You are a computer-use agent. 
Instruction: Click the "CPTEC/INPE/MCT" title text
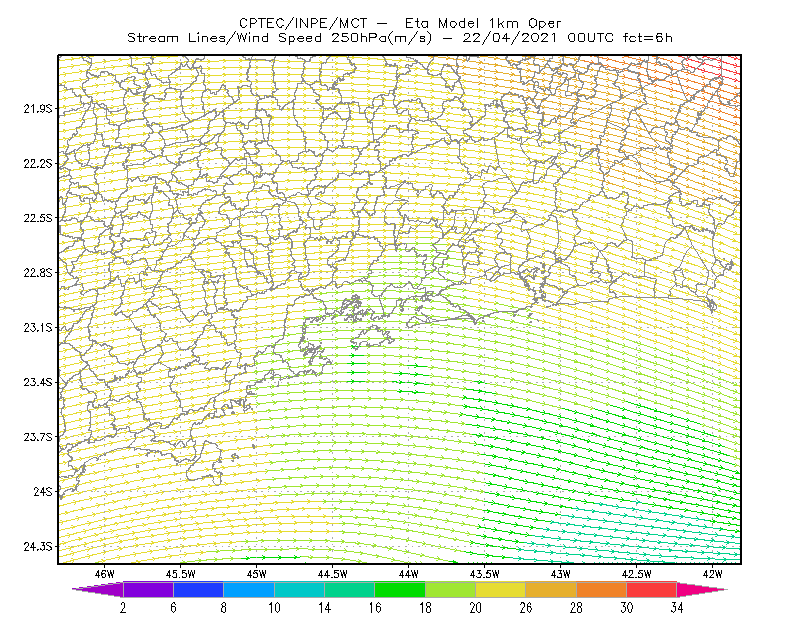[x=303, y=23]
